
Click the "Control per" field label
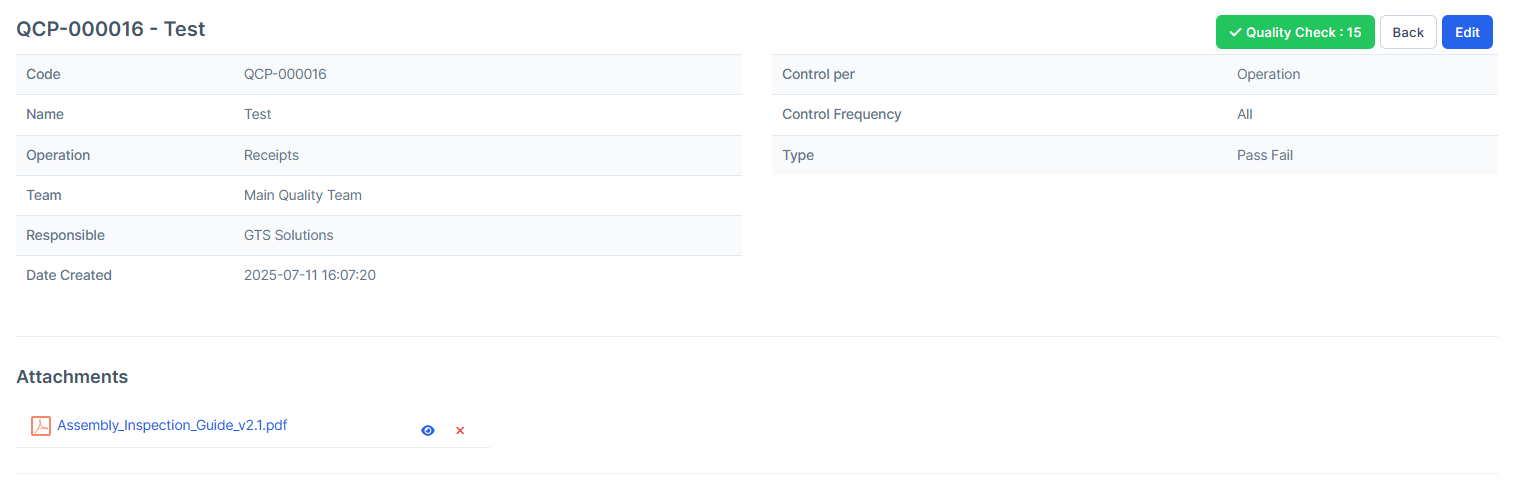click(818, 74)
